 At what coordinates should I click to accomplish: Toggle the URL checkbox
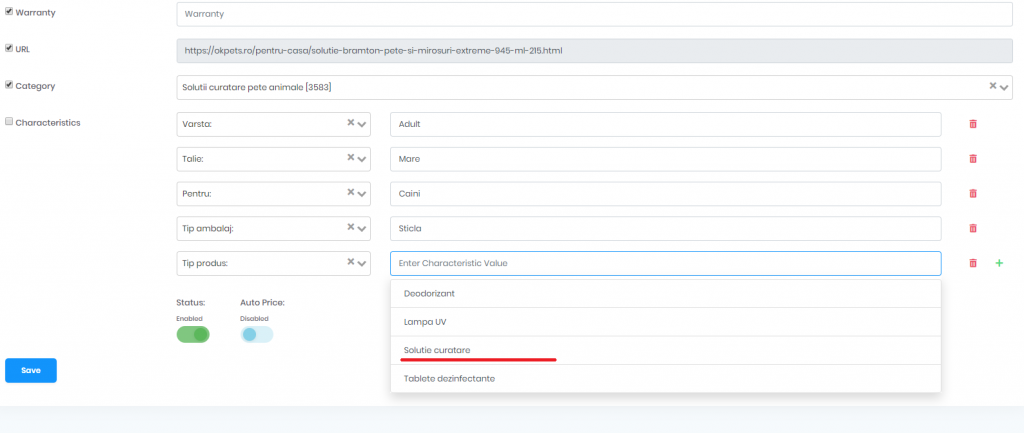click(9, 48)
